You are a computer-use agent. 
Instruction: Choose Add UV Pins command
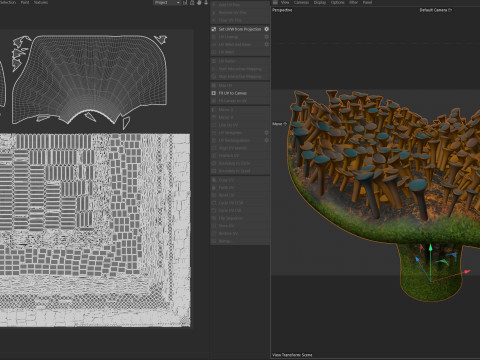click(x=240, y=5)
